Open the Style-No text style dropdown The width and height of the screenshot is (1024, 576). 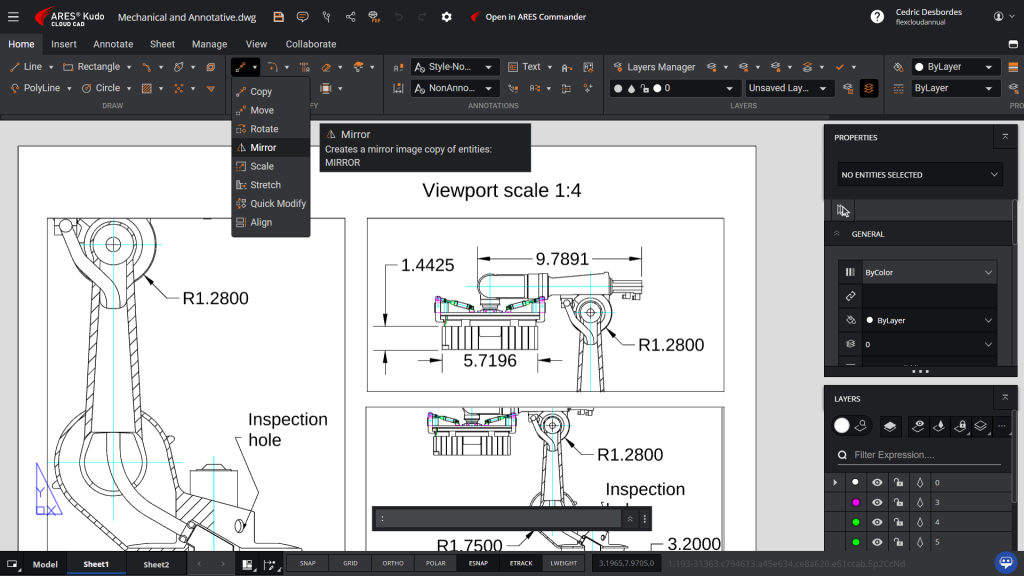point(455,67)
